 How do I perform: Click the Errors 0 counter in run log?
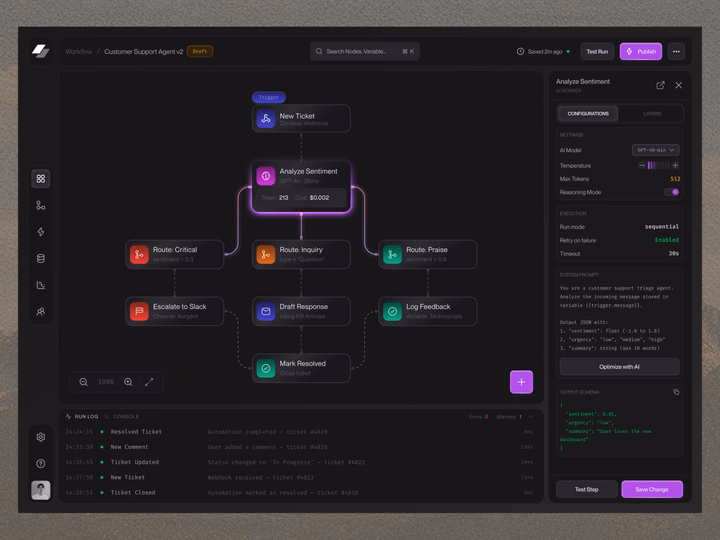coord(478,416)
